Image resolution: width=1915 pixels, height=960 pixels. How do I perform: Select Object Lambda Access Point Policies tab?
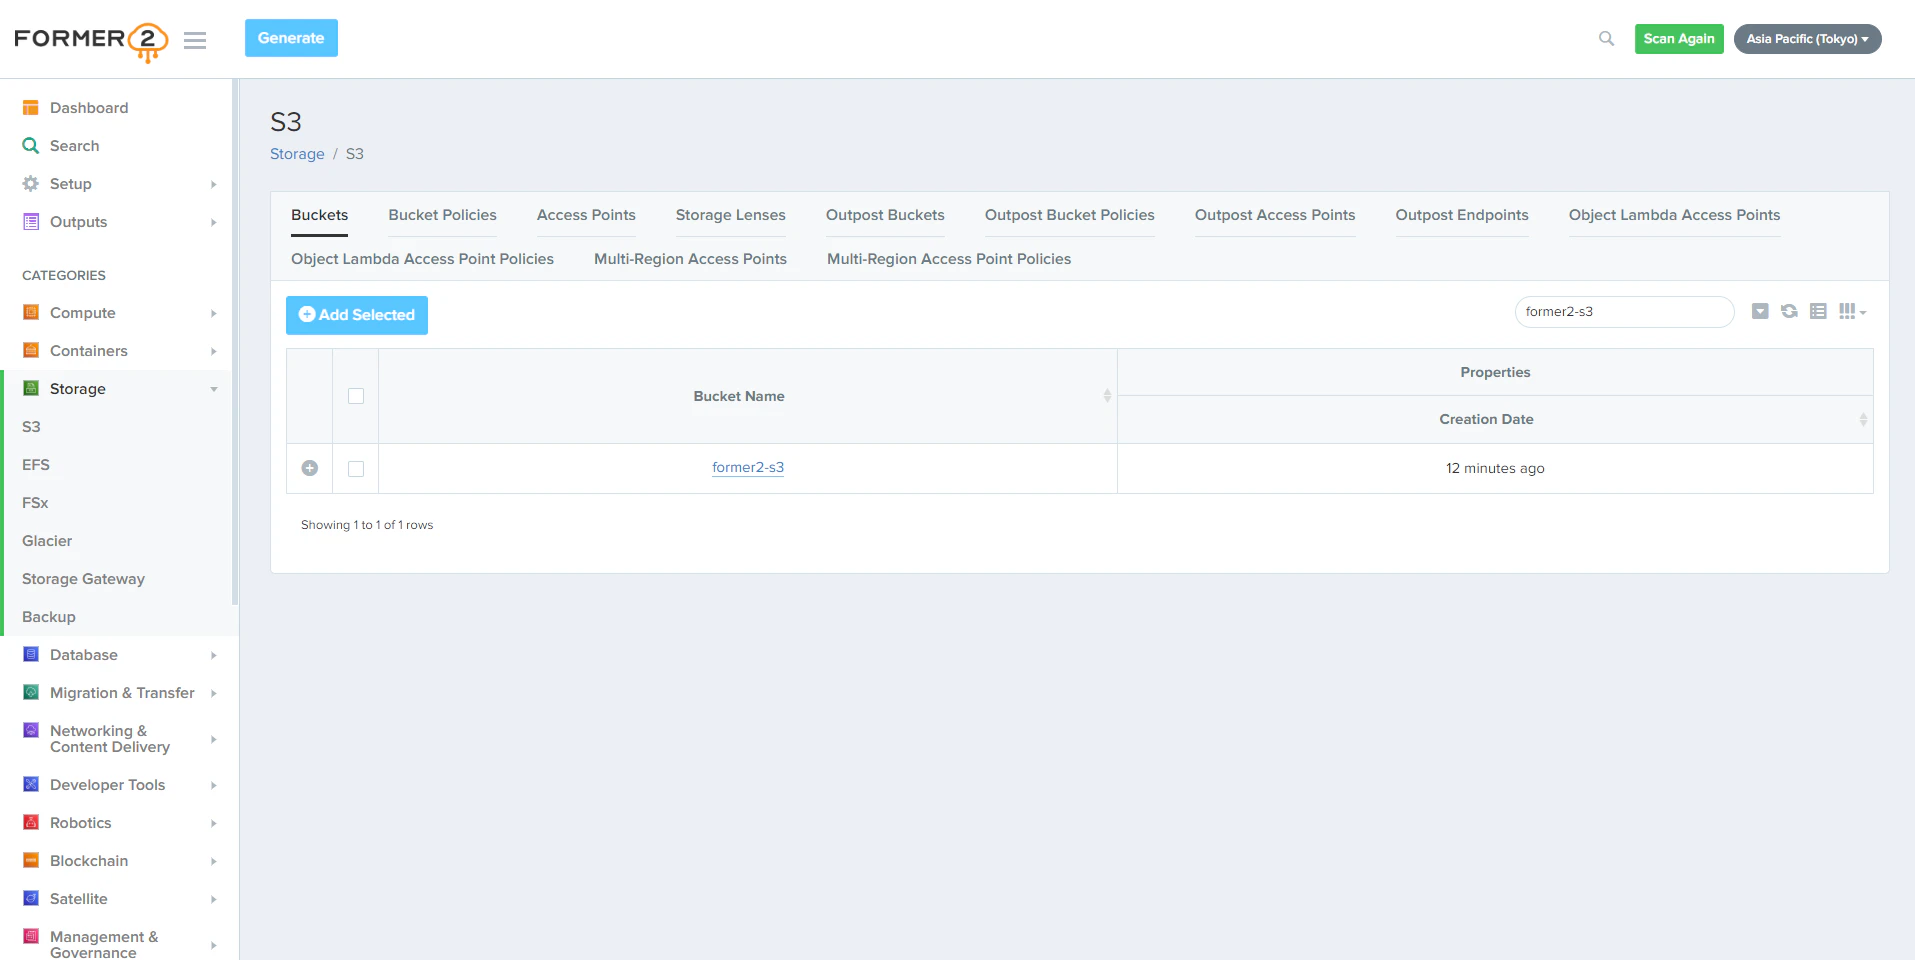pyautogui.click(x=422, y=259)
